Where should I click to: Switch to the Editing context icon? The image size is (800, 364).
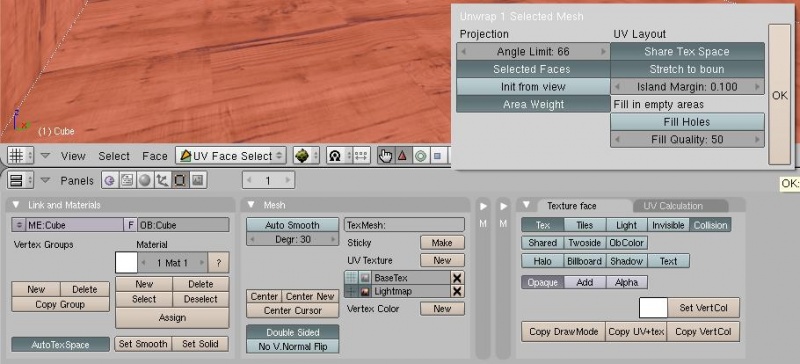pyautogui.click(x=180, y=180)
